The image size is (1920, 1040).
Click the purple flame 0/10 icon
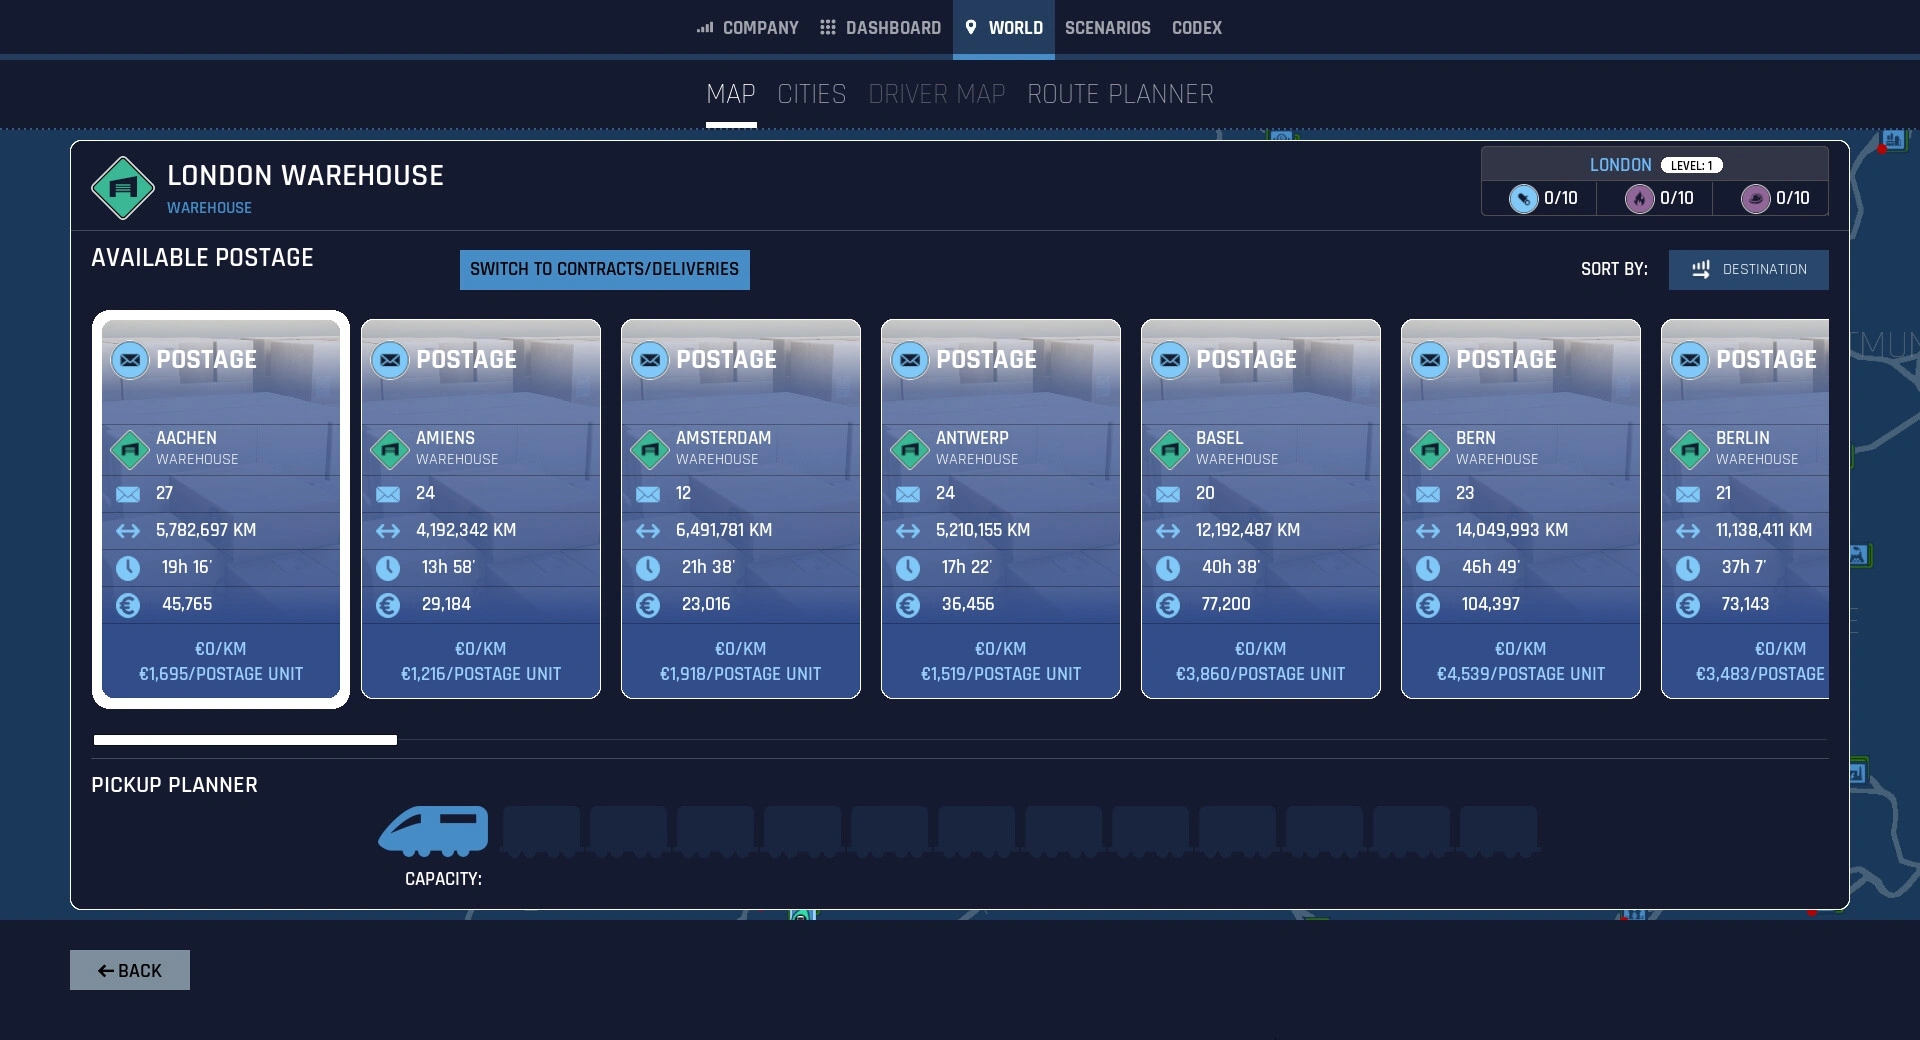[1639, 199]
